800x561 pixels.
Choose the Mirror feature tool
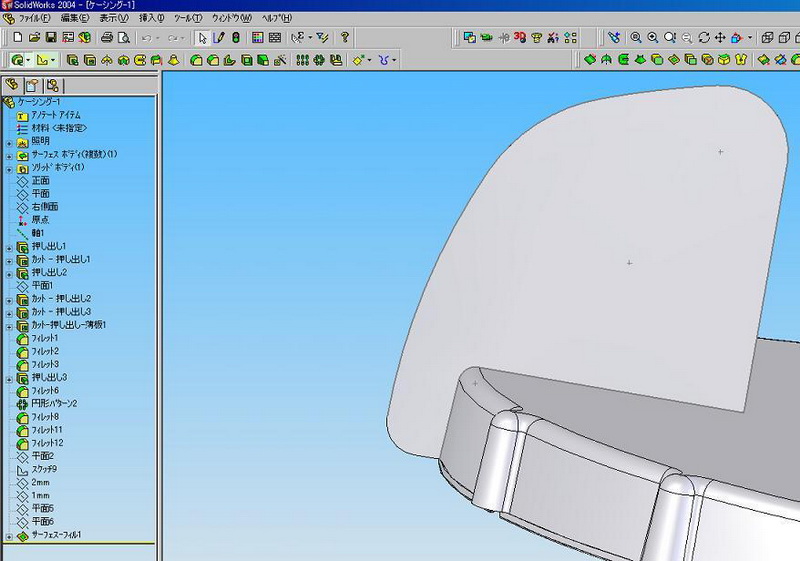coord(336,60)
